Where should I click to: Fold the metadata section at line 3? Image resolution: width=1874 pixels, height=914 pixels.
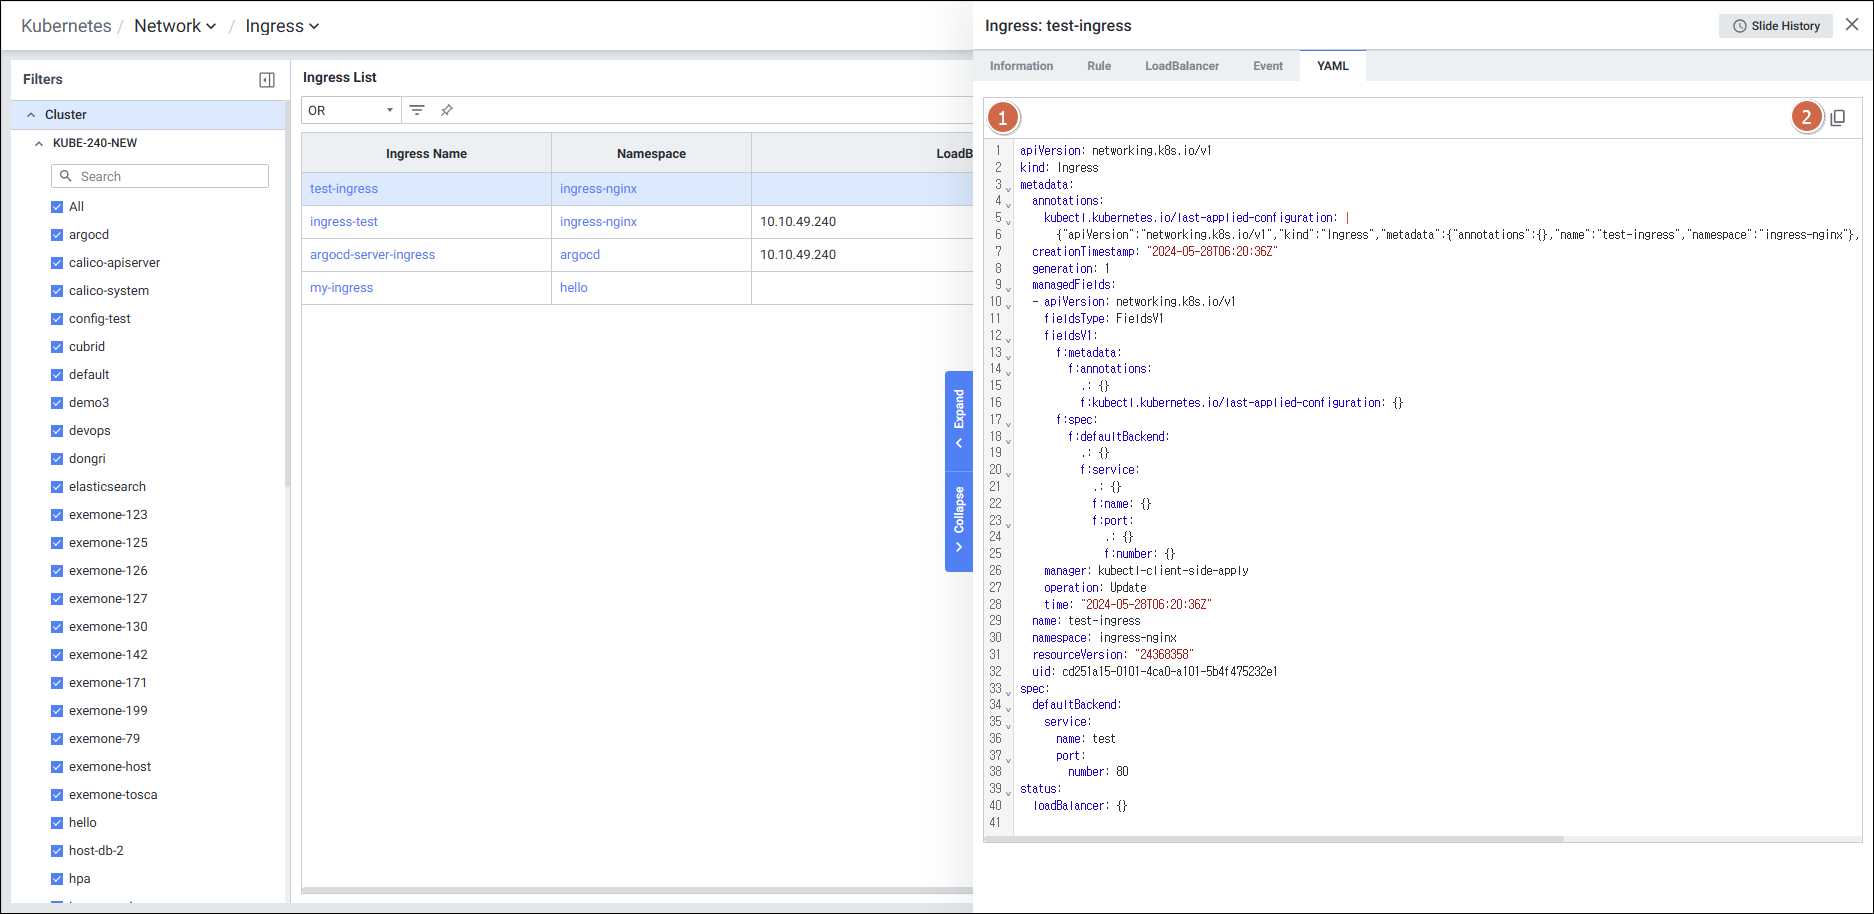pyautogui.click(x=1008, y=188)
